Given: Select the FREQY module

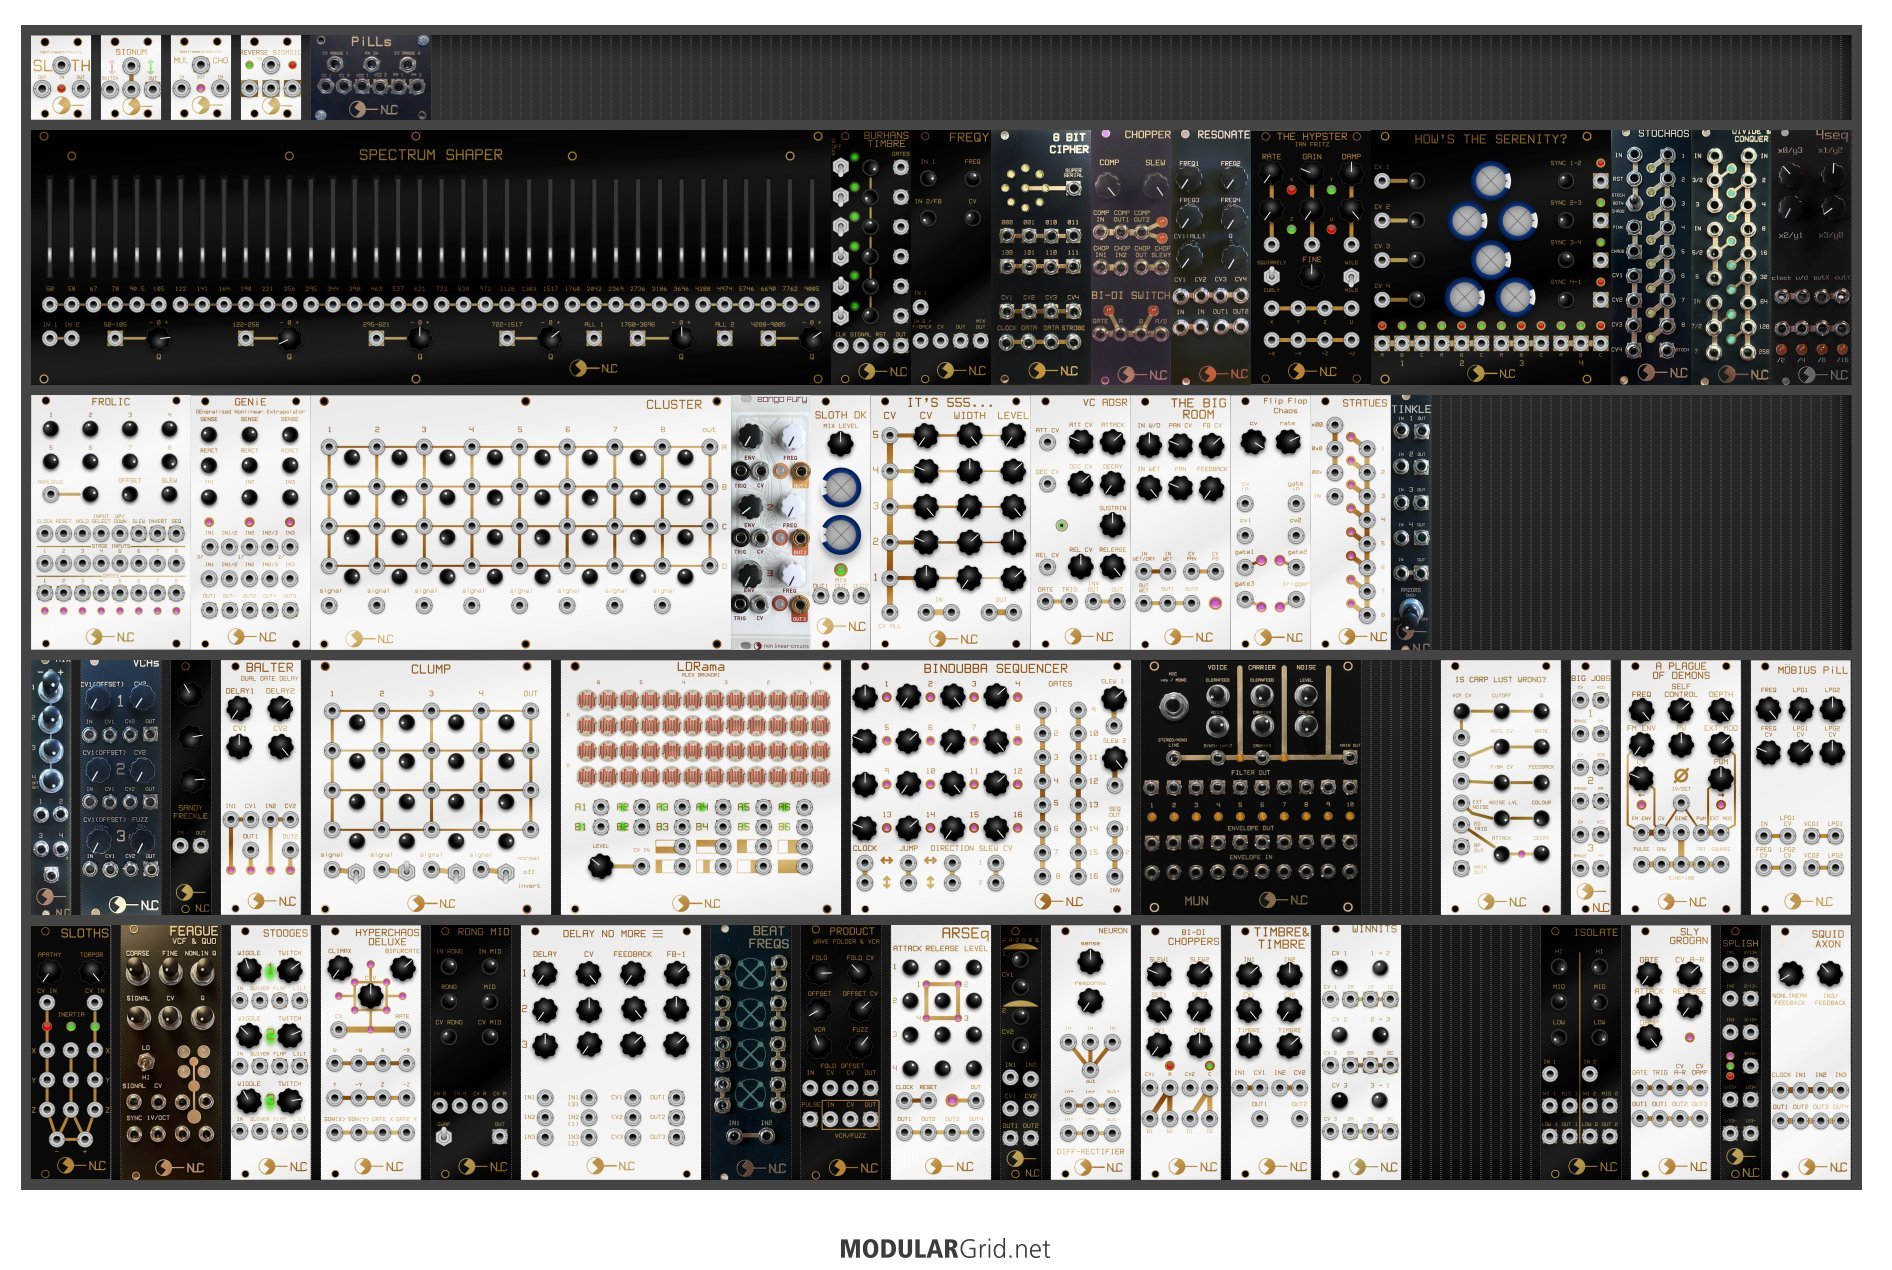Looking at the screenshot, I should [951, 257].
